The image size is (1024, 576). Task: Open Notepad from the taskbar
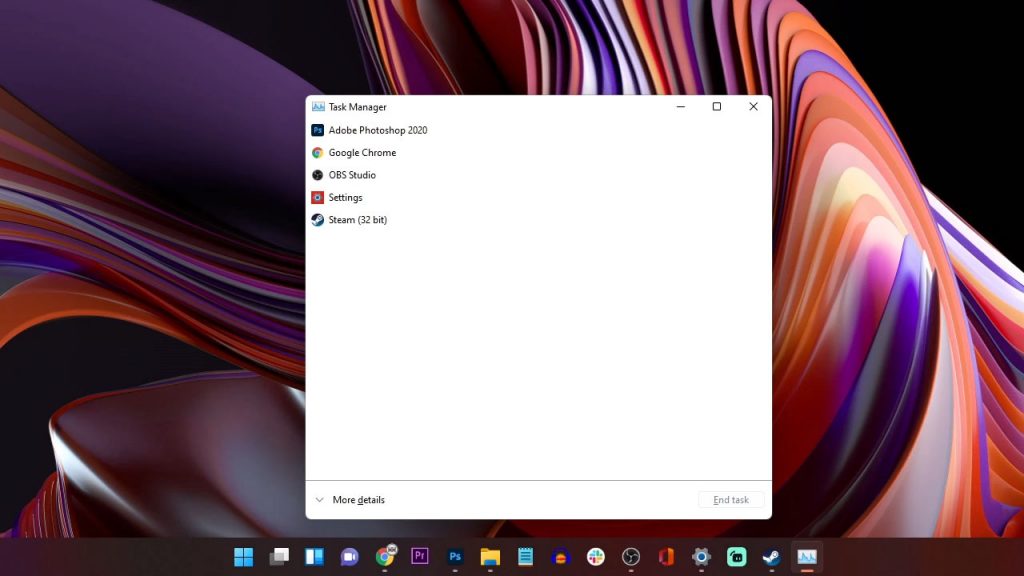(x=526, y=556)
